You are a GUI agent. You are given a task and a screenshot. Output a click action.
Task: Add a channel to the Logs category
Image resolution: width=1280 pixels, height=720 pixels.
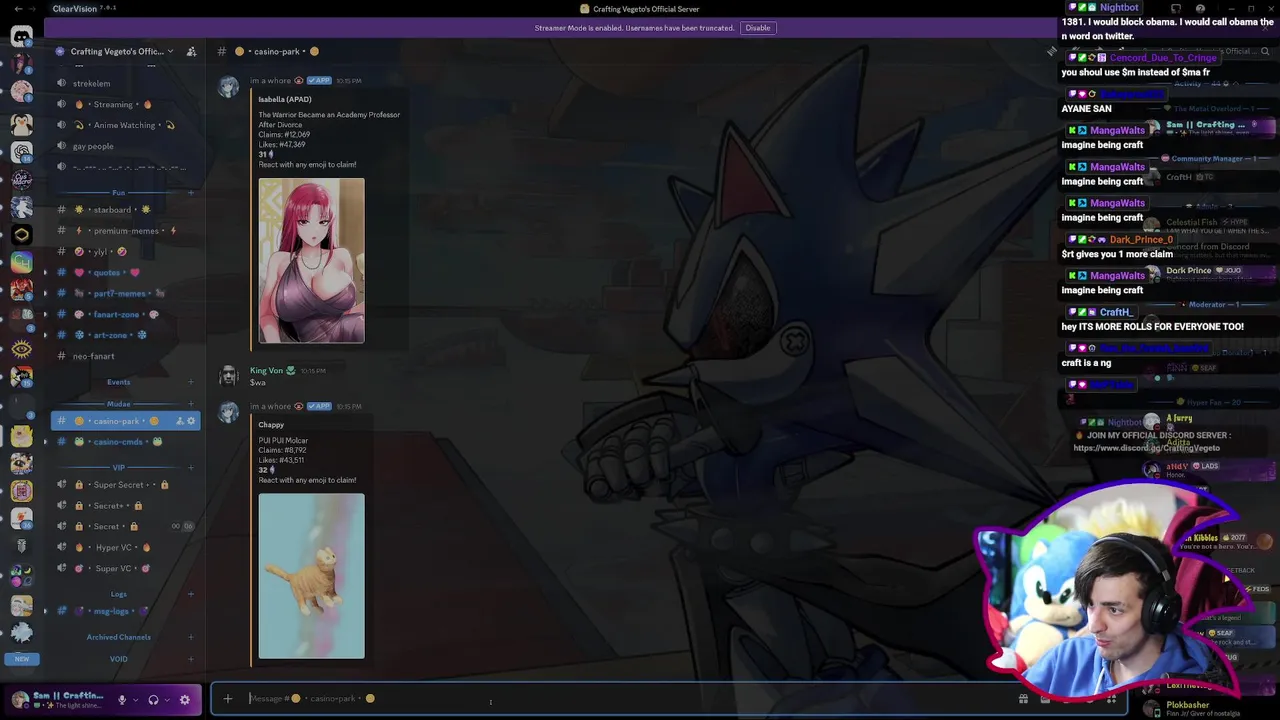point(191,594)
